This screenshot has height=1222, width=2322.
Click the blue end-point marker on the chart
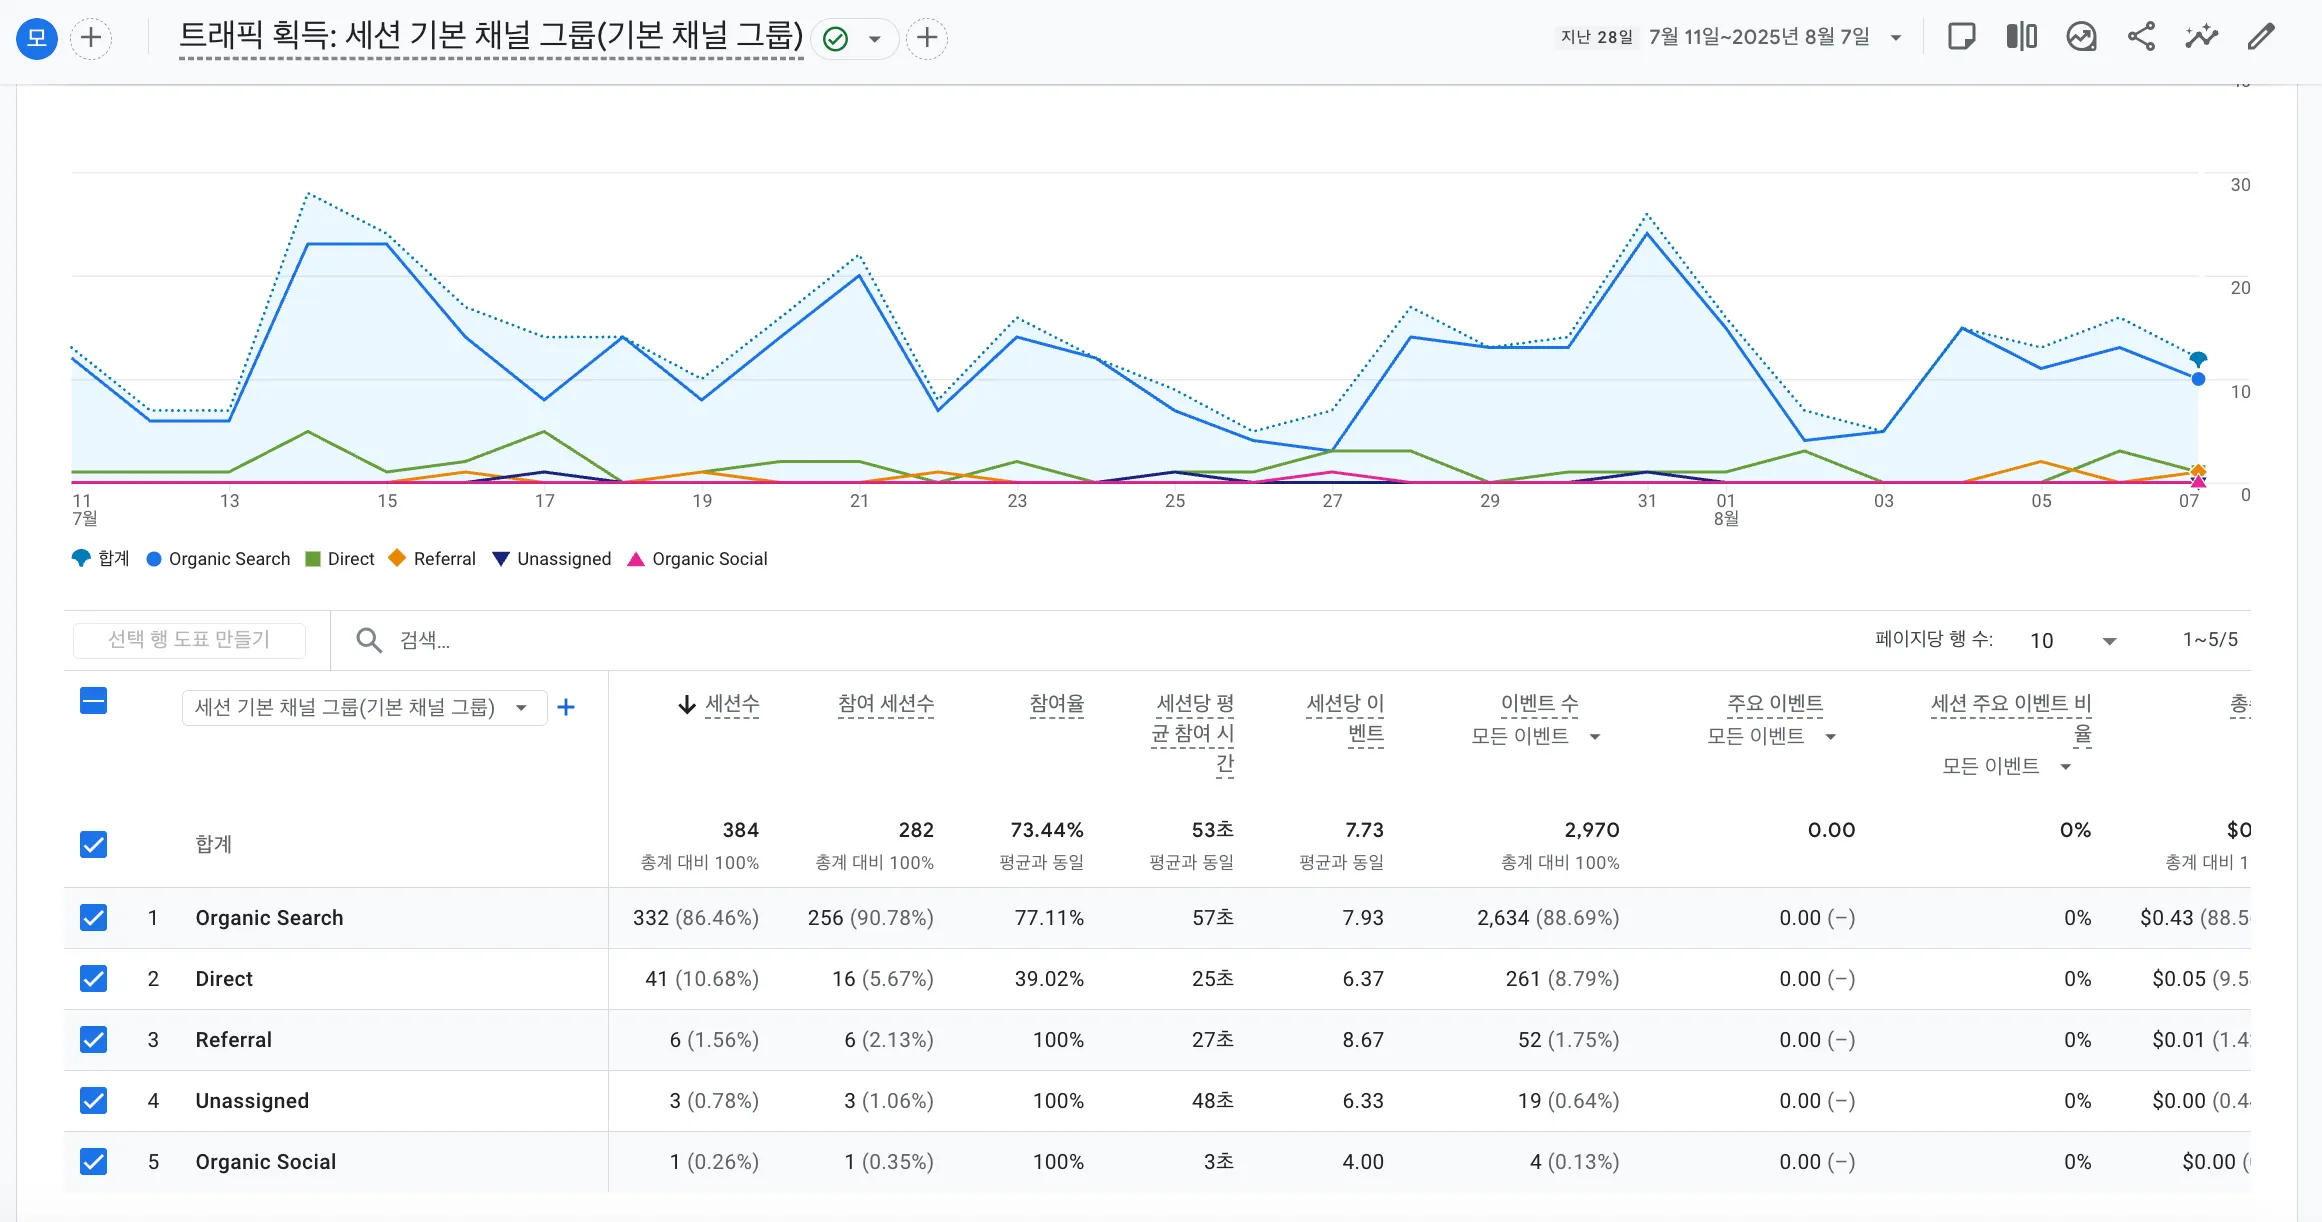[2198, 379]
